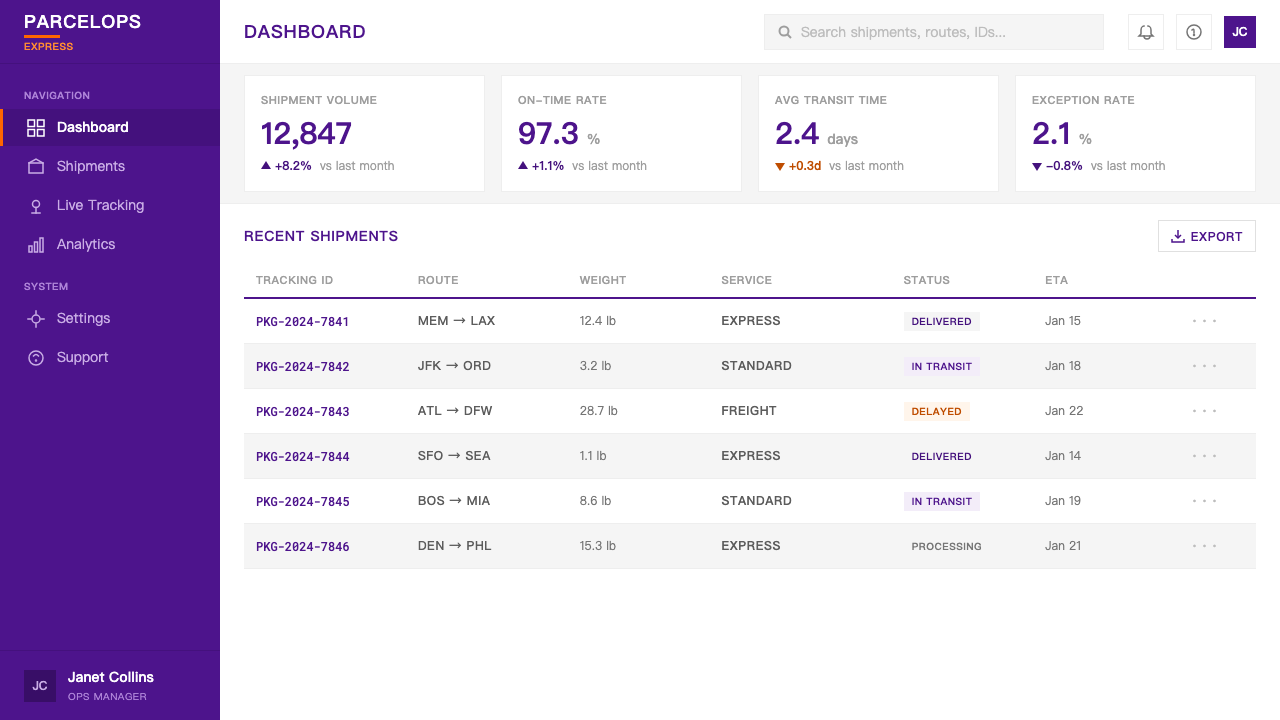Click the ParcelOps Express logo
The width and height of the screenshot is (1280, 720).
point(82,32)
